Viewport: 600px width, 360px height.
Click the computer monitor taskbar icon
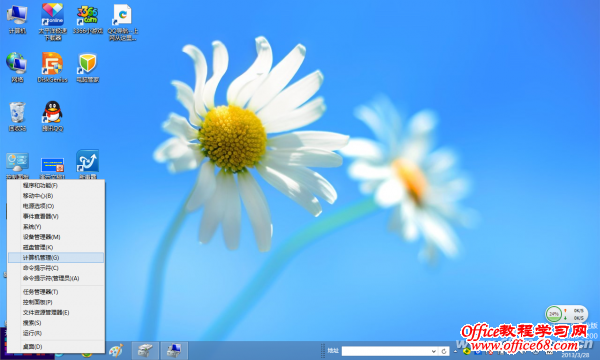point(174,350)
